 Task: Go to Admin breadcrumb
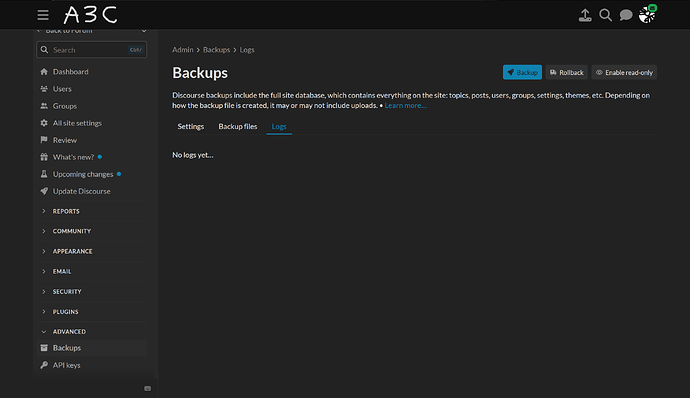183,50
